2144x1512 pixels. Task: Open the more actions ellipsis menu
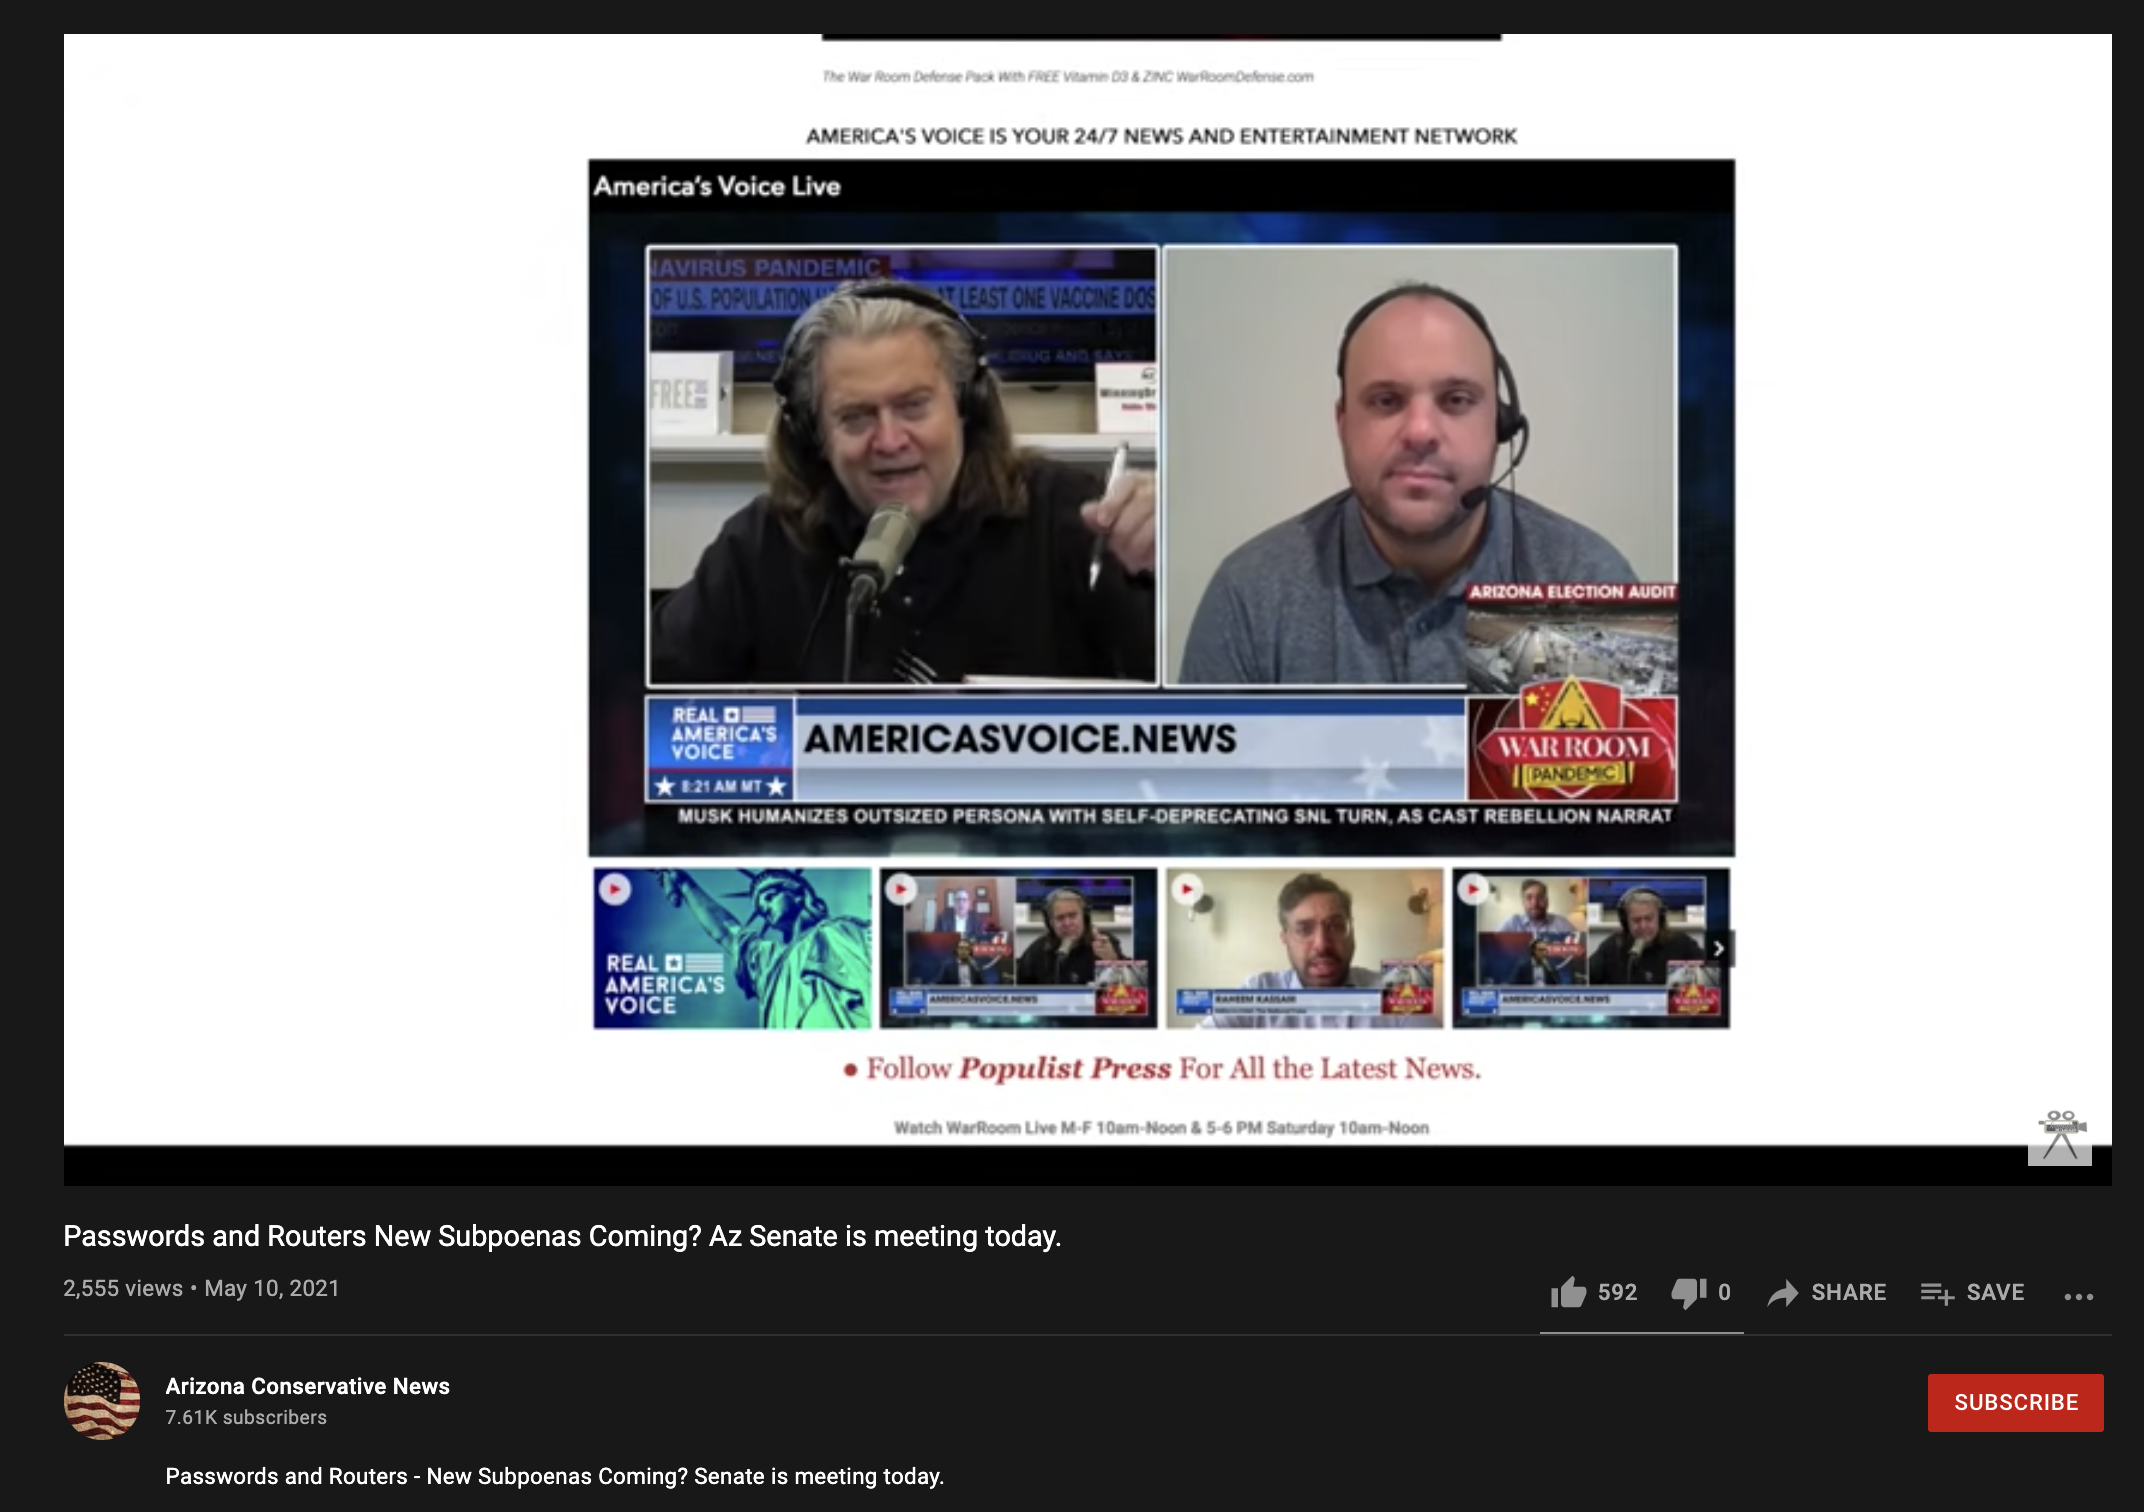point(2078,1294)
